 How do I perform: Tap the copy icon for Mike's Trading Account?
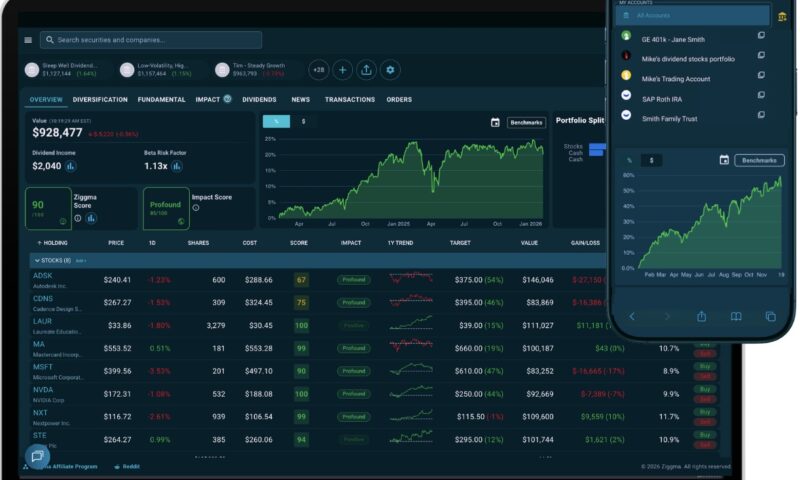click(761, 75)
